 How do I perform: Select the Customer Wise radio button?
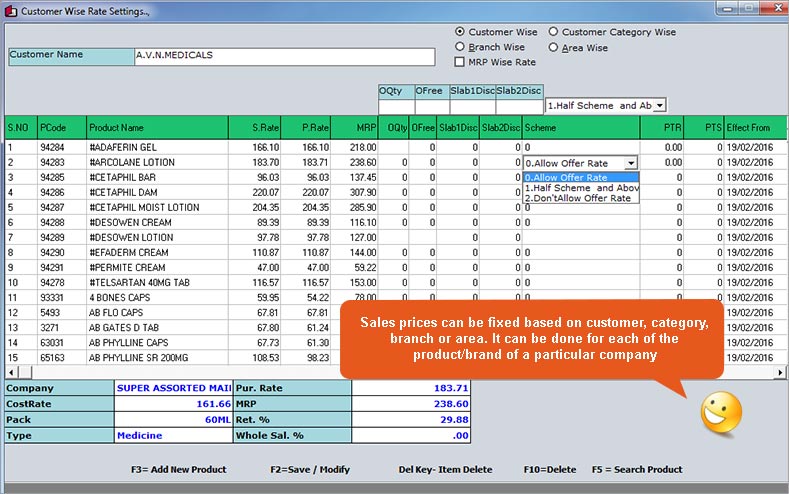(459, 32)
